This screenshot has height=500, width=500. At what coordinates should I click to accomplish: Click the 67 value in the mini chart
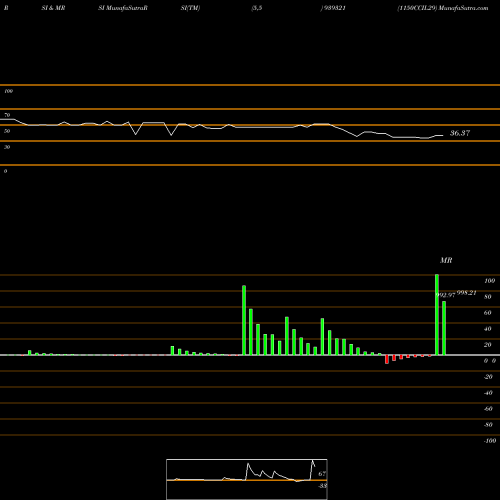[x=322, y=474]
